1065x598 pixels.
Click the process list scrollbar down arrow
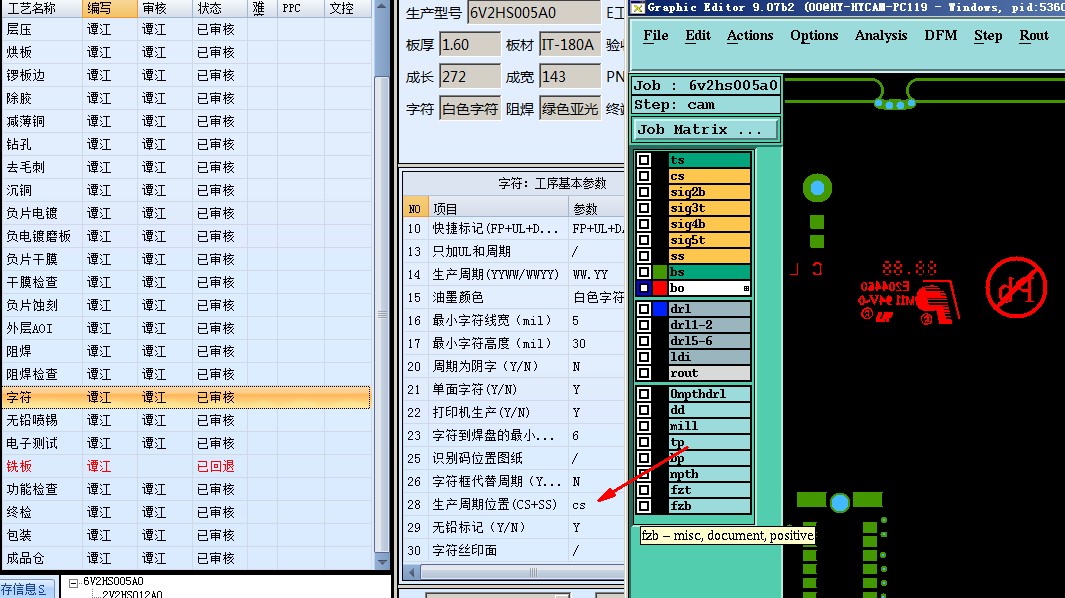point(382,561)
